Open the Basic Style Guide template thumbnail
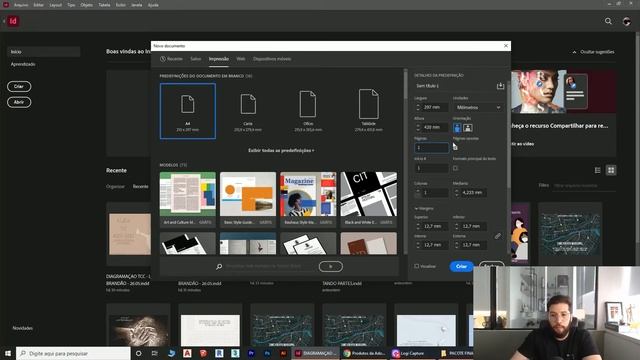Viewport: 640px width, 360px height. point(248,194)
